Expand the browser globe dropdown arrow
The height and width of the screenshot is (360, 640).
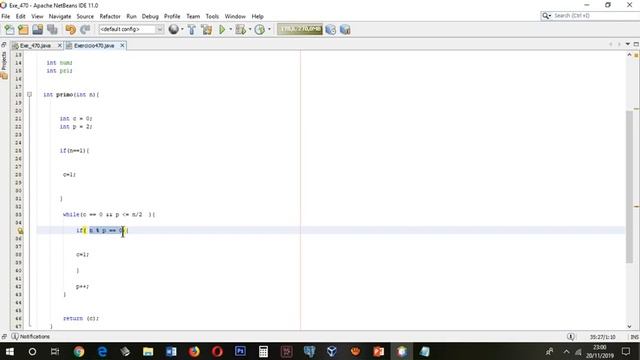point(182,29)
